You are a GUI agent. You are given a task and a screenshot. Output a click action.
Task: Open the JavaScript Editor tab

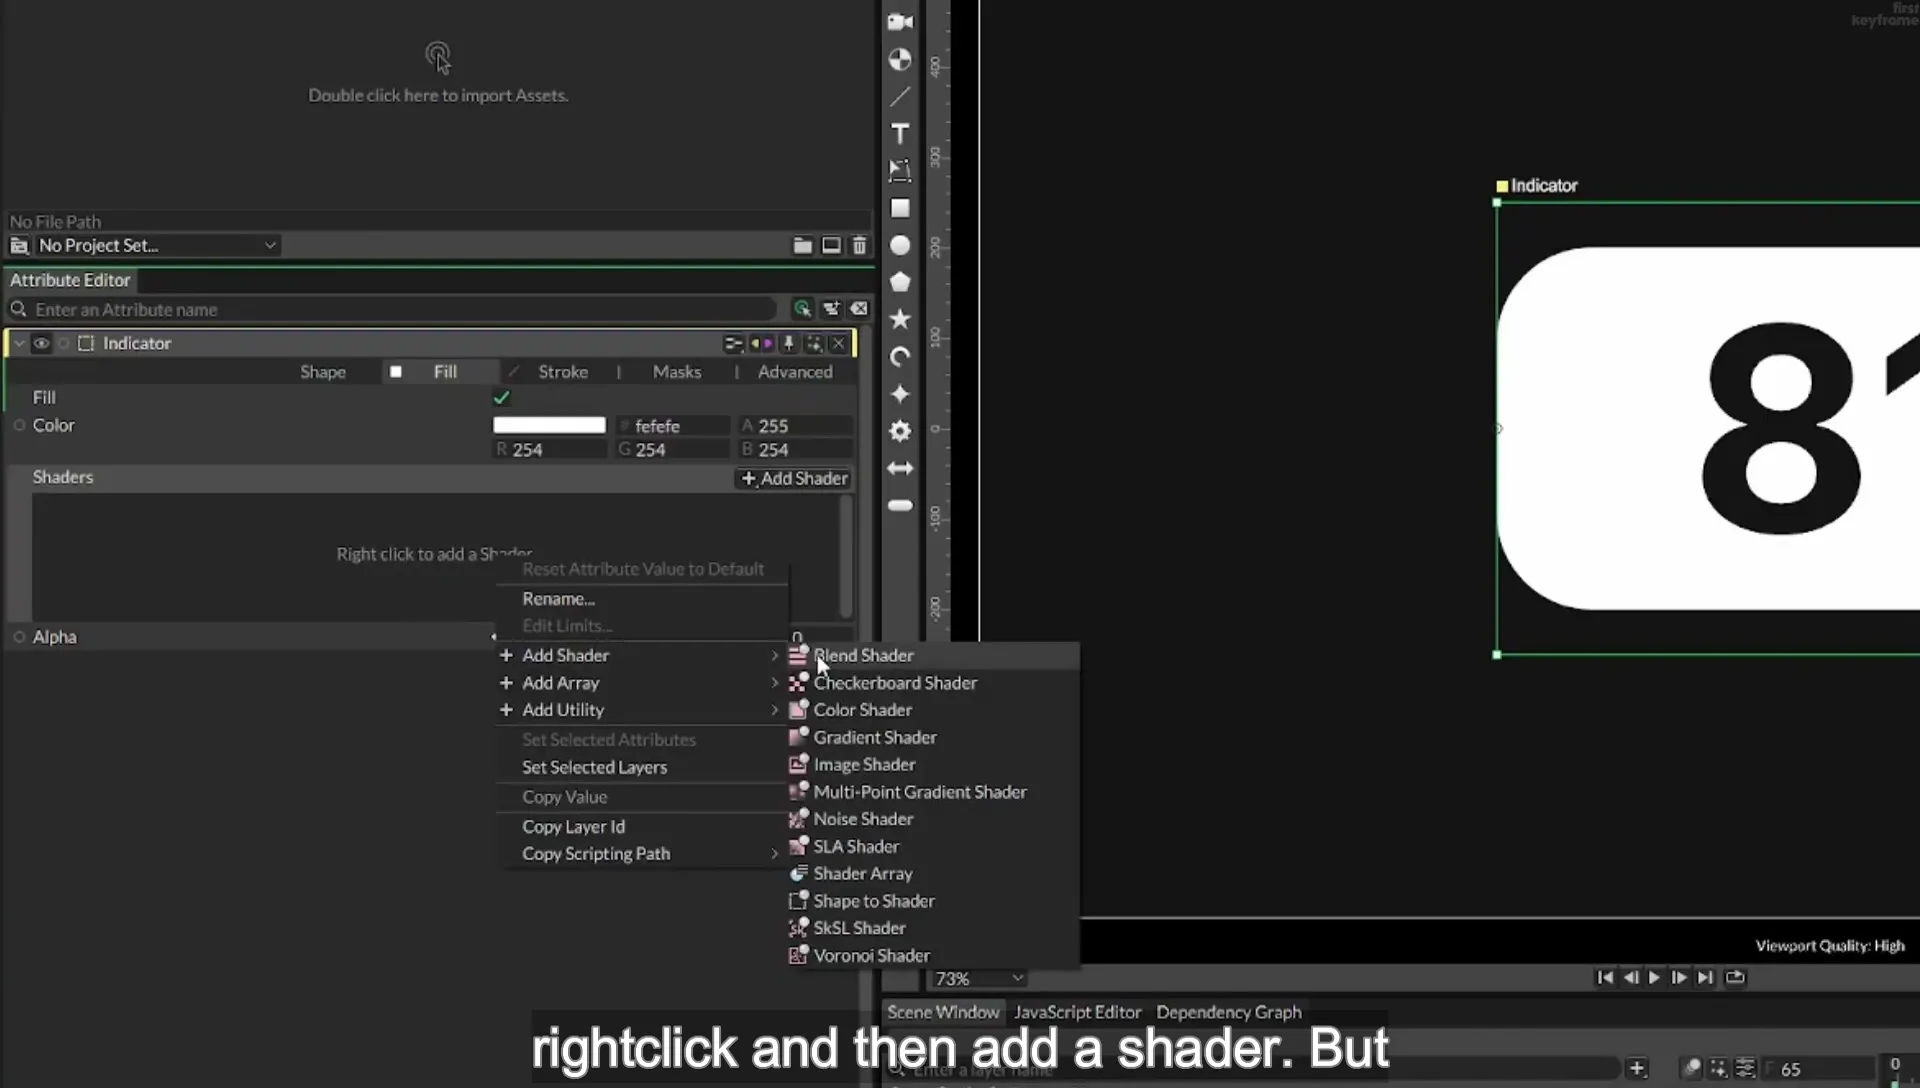tap(1077, 1012)
